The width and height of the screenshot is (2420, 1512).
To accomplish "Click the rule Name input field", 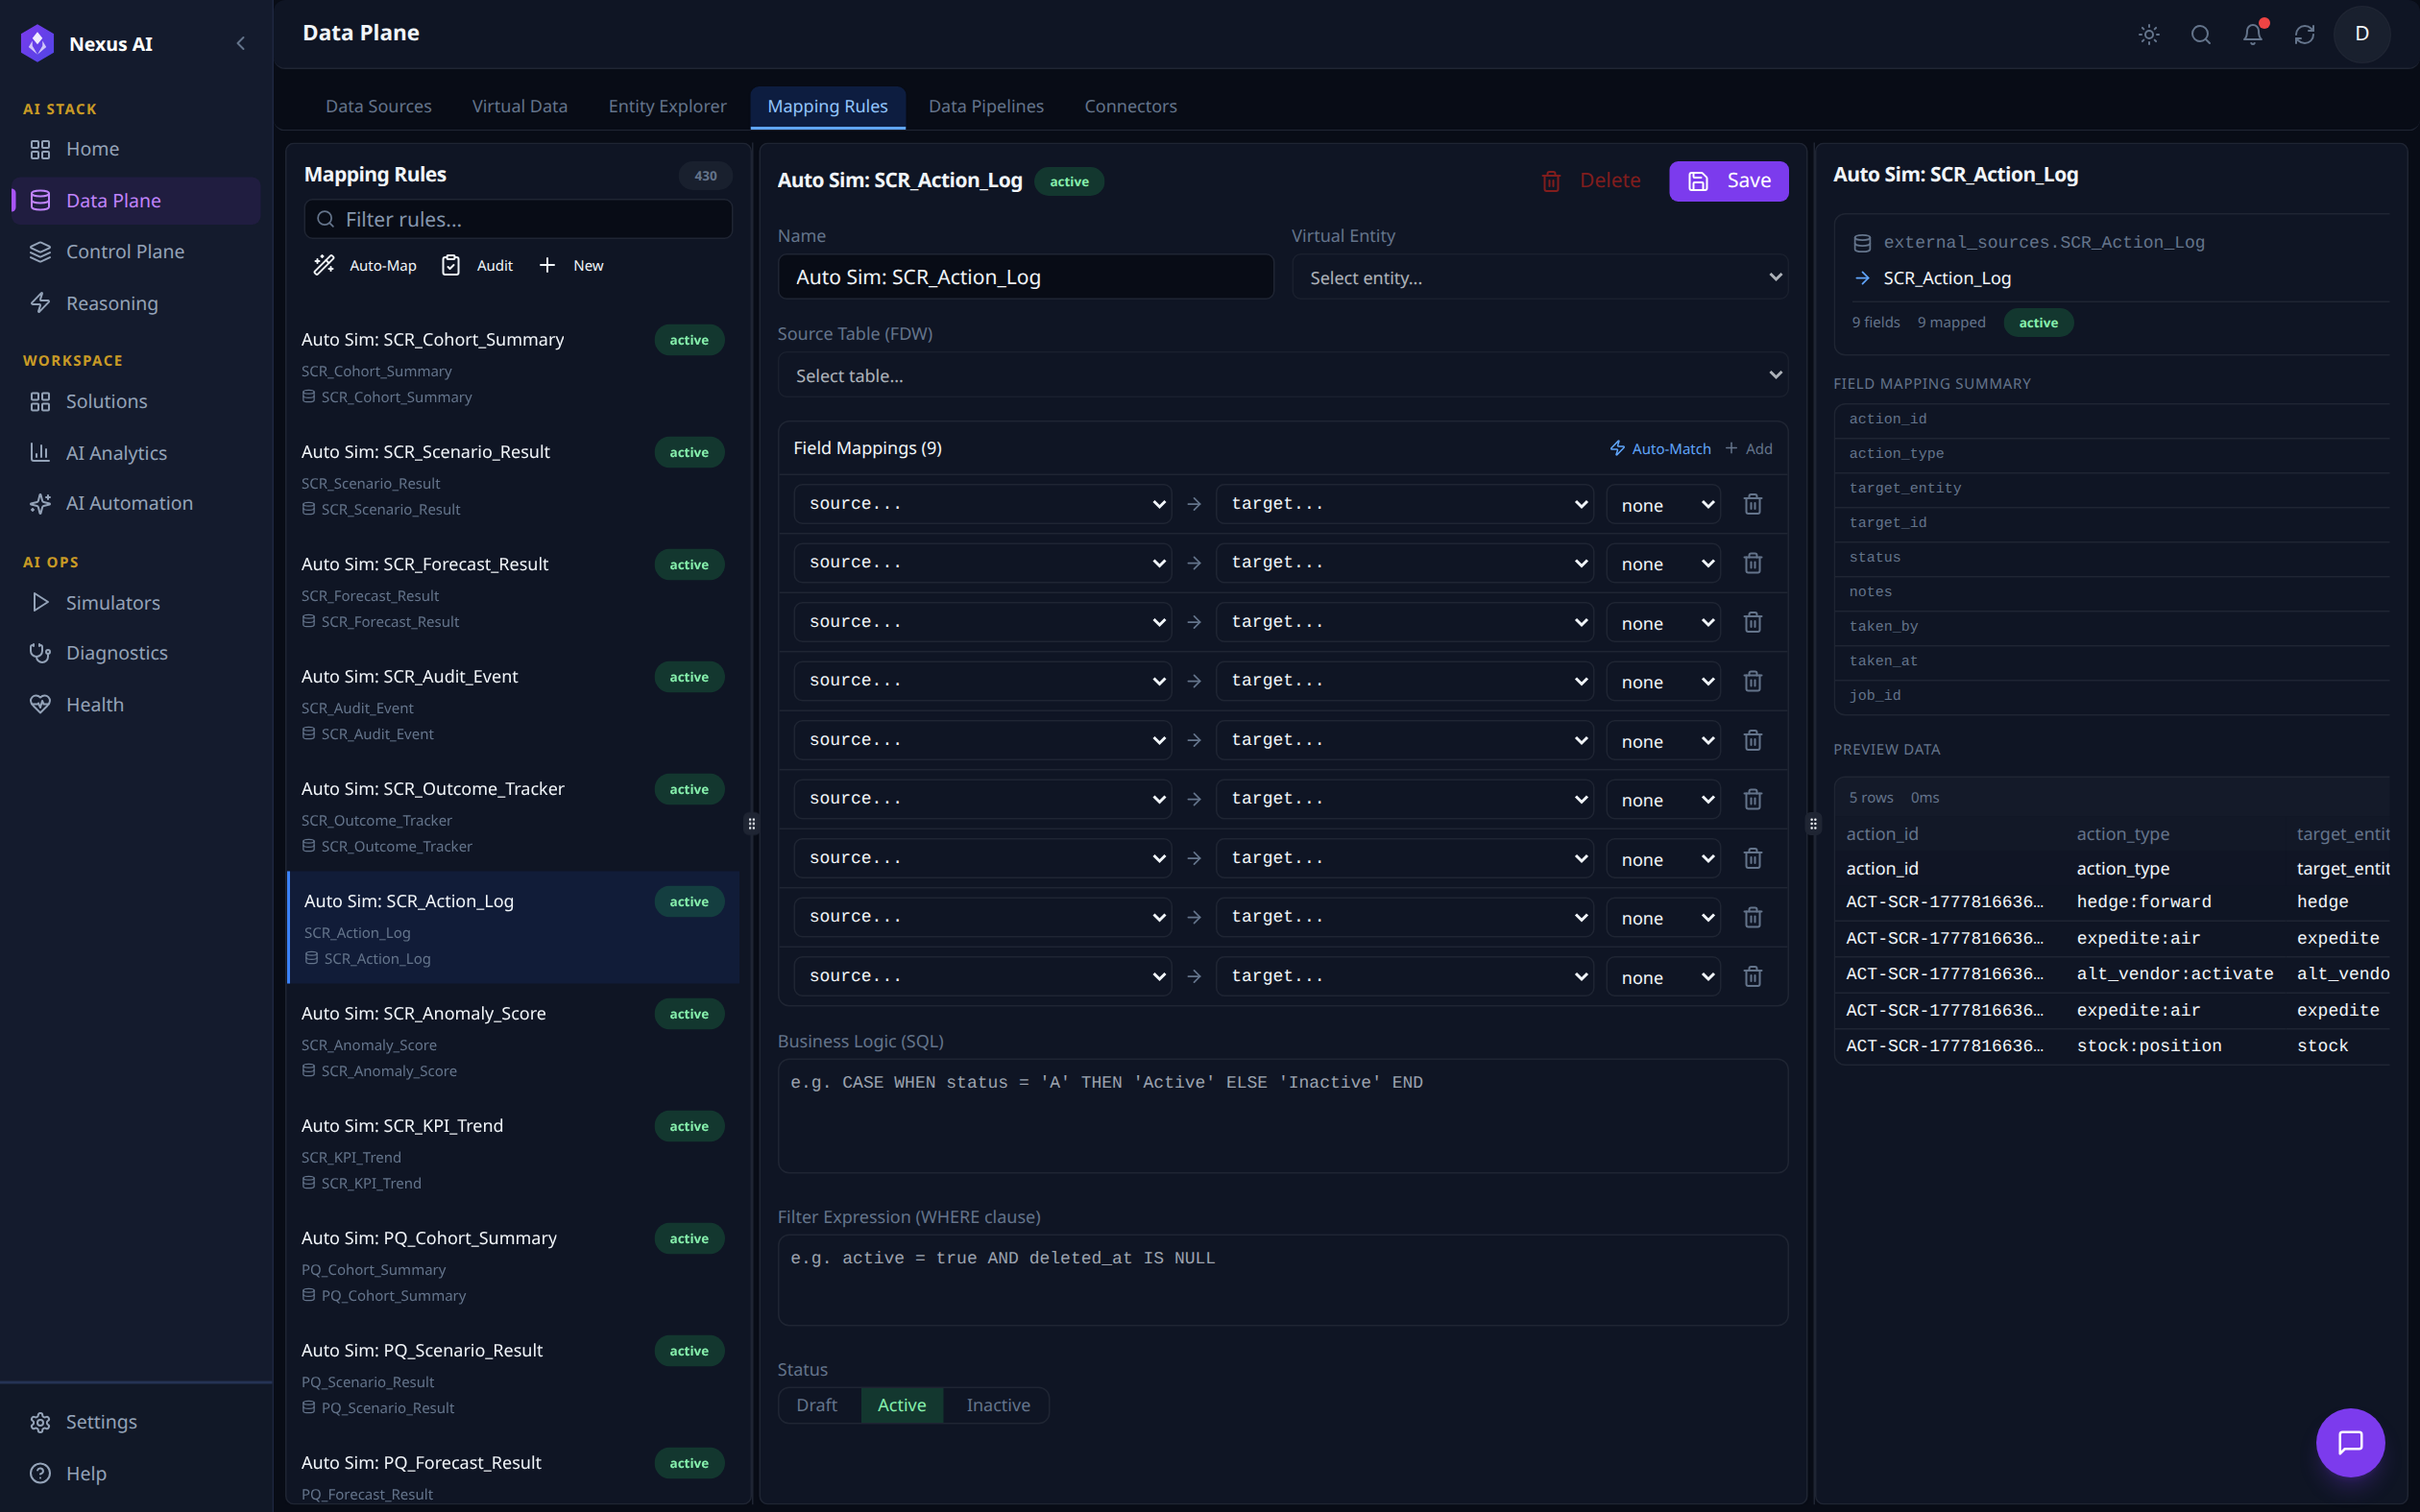I will coord(1025,277).
